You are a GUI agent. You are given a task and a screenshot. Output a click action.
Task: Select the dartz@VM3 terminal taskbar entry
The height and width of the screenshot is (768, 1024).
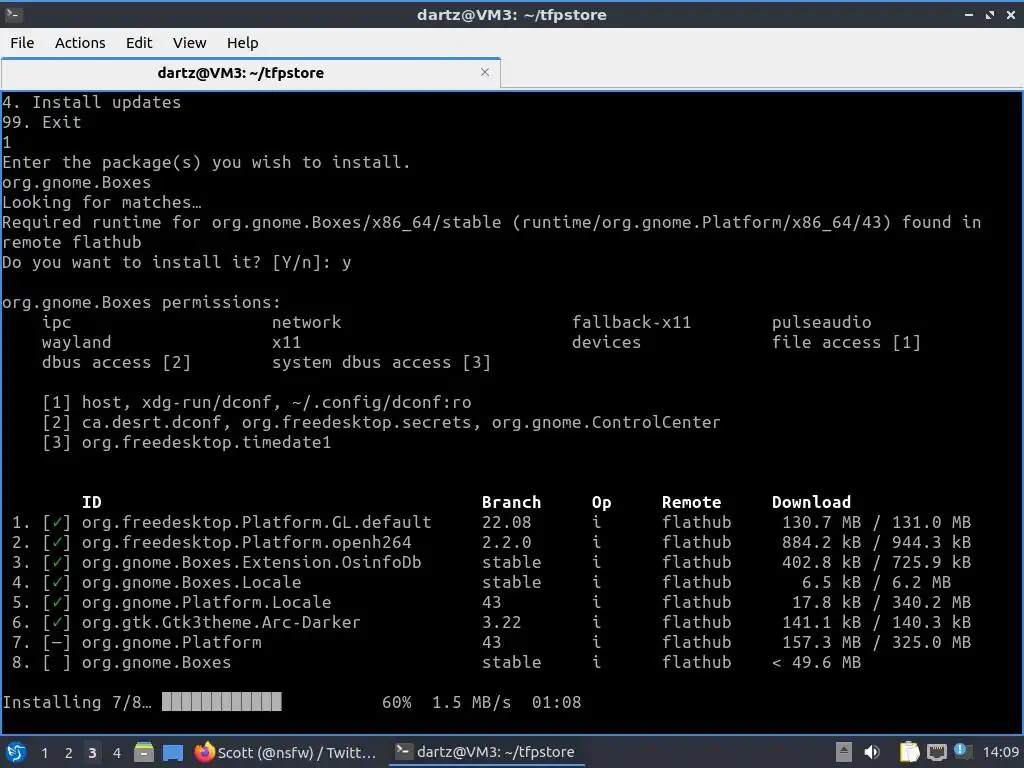[487, 752]
